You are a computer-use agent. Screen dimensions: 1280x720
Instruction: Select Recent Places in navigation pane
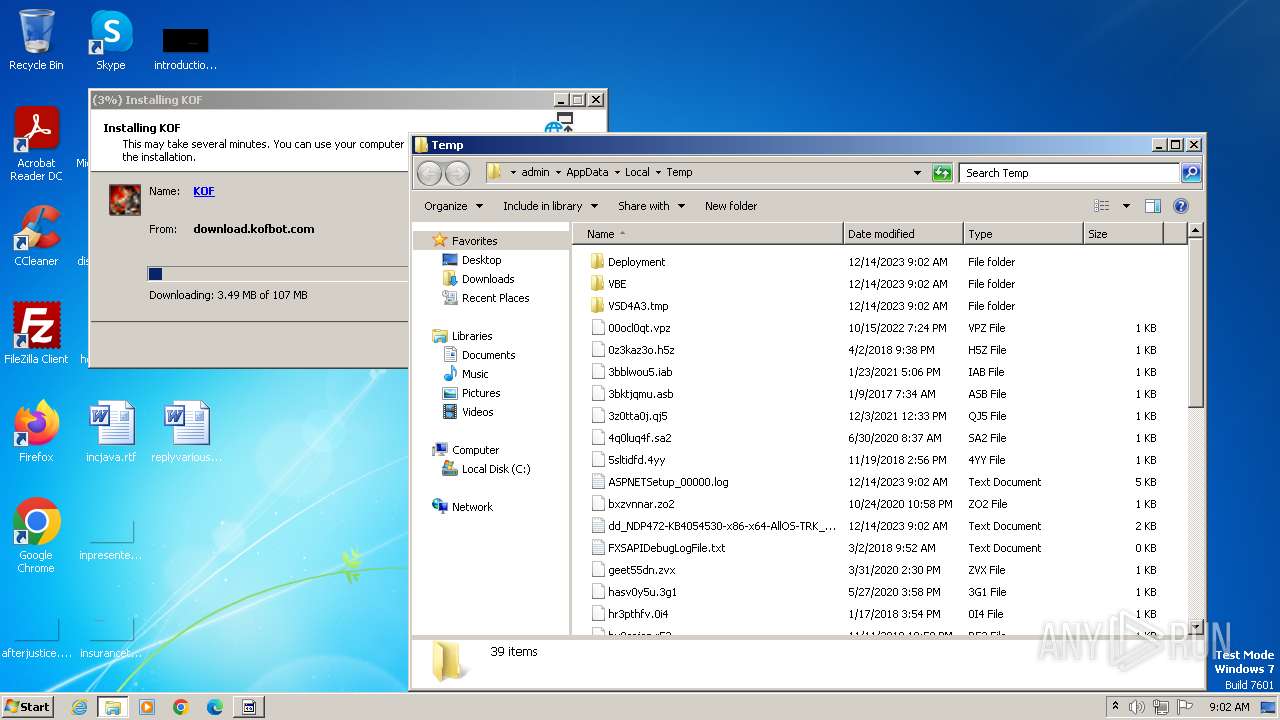click(x=495, y=298)
